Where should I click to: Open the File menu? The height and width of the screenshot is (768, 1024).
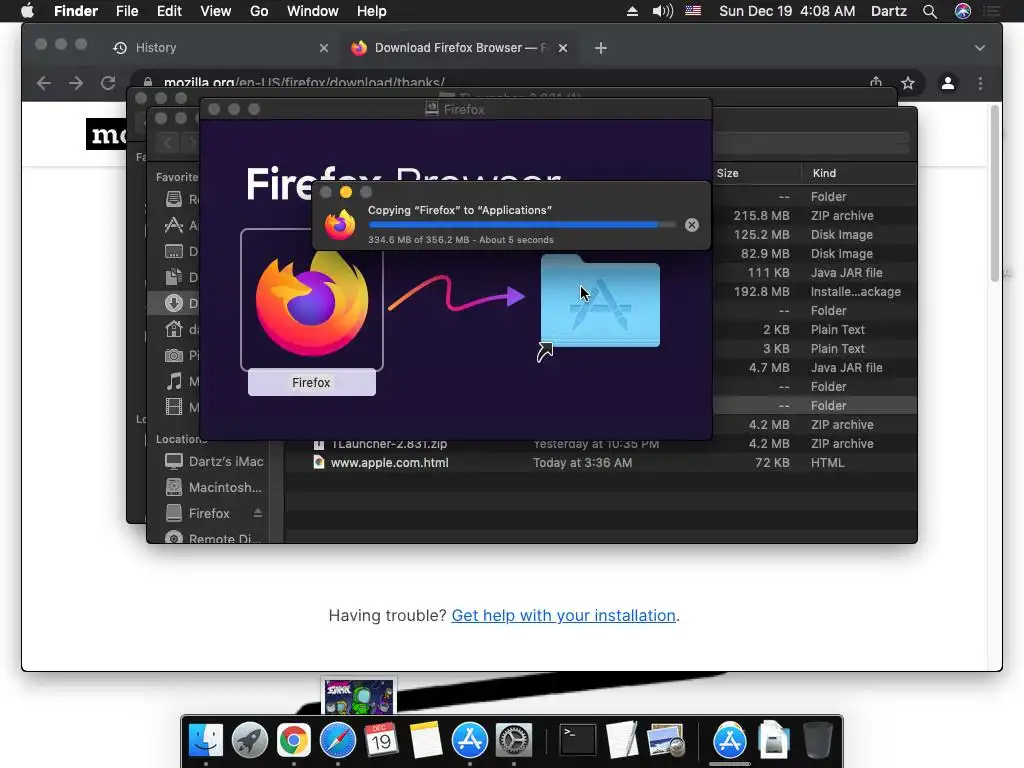[127, 11]
